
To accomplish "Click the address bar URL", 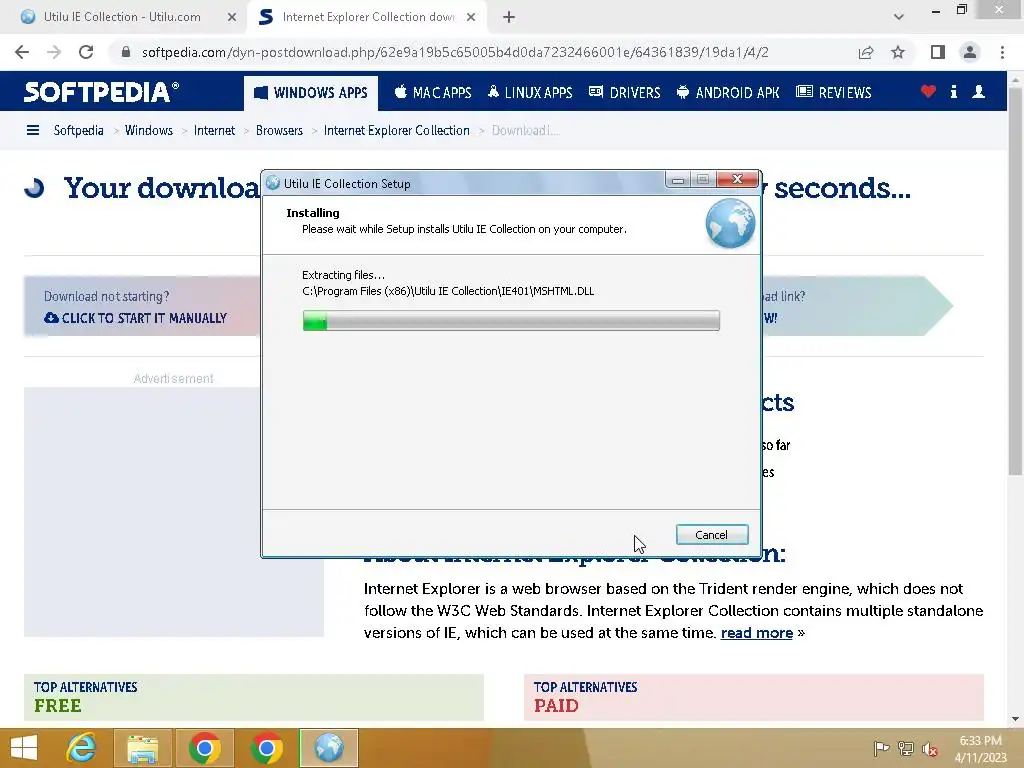I will point(455,52).
